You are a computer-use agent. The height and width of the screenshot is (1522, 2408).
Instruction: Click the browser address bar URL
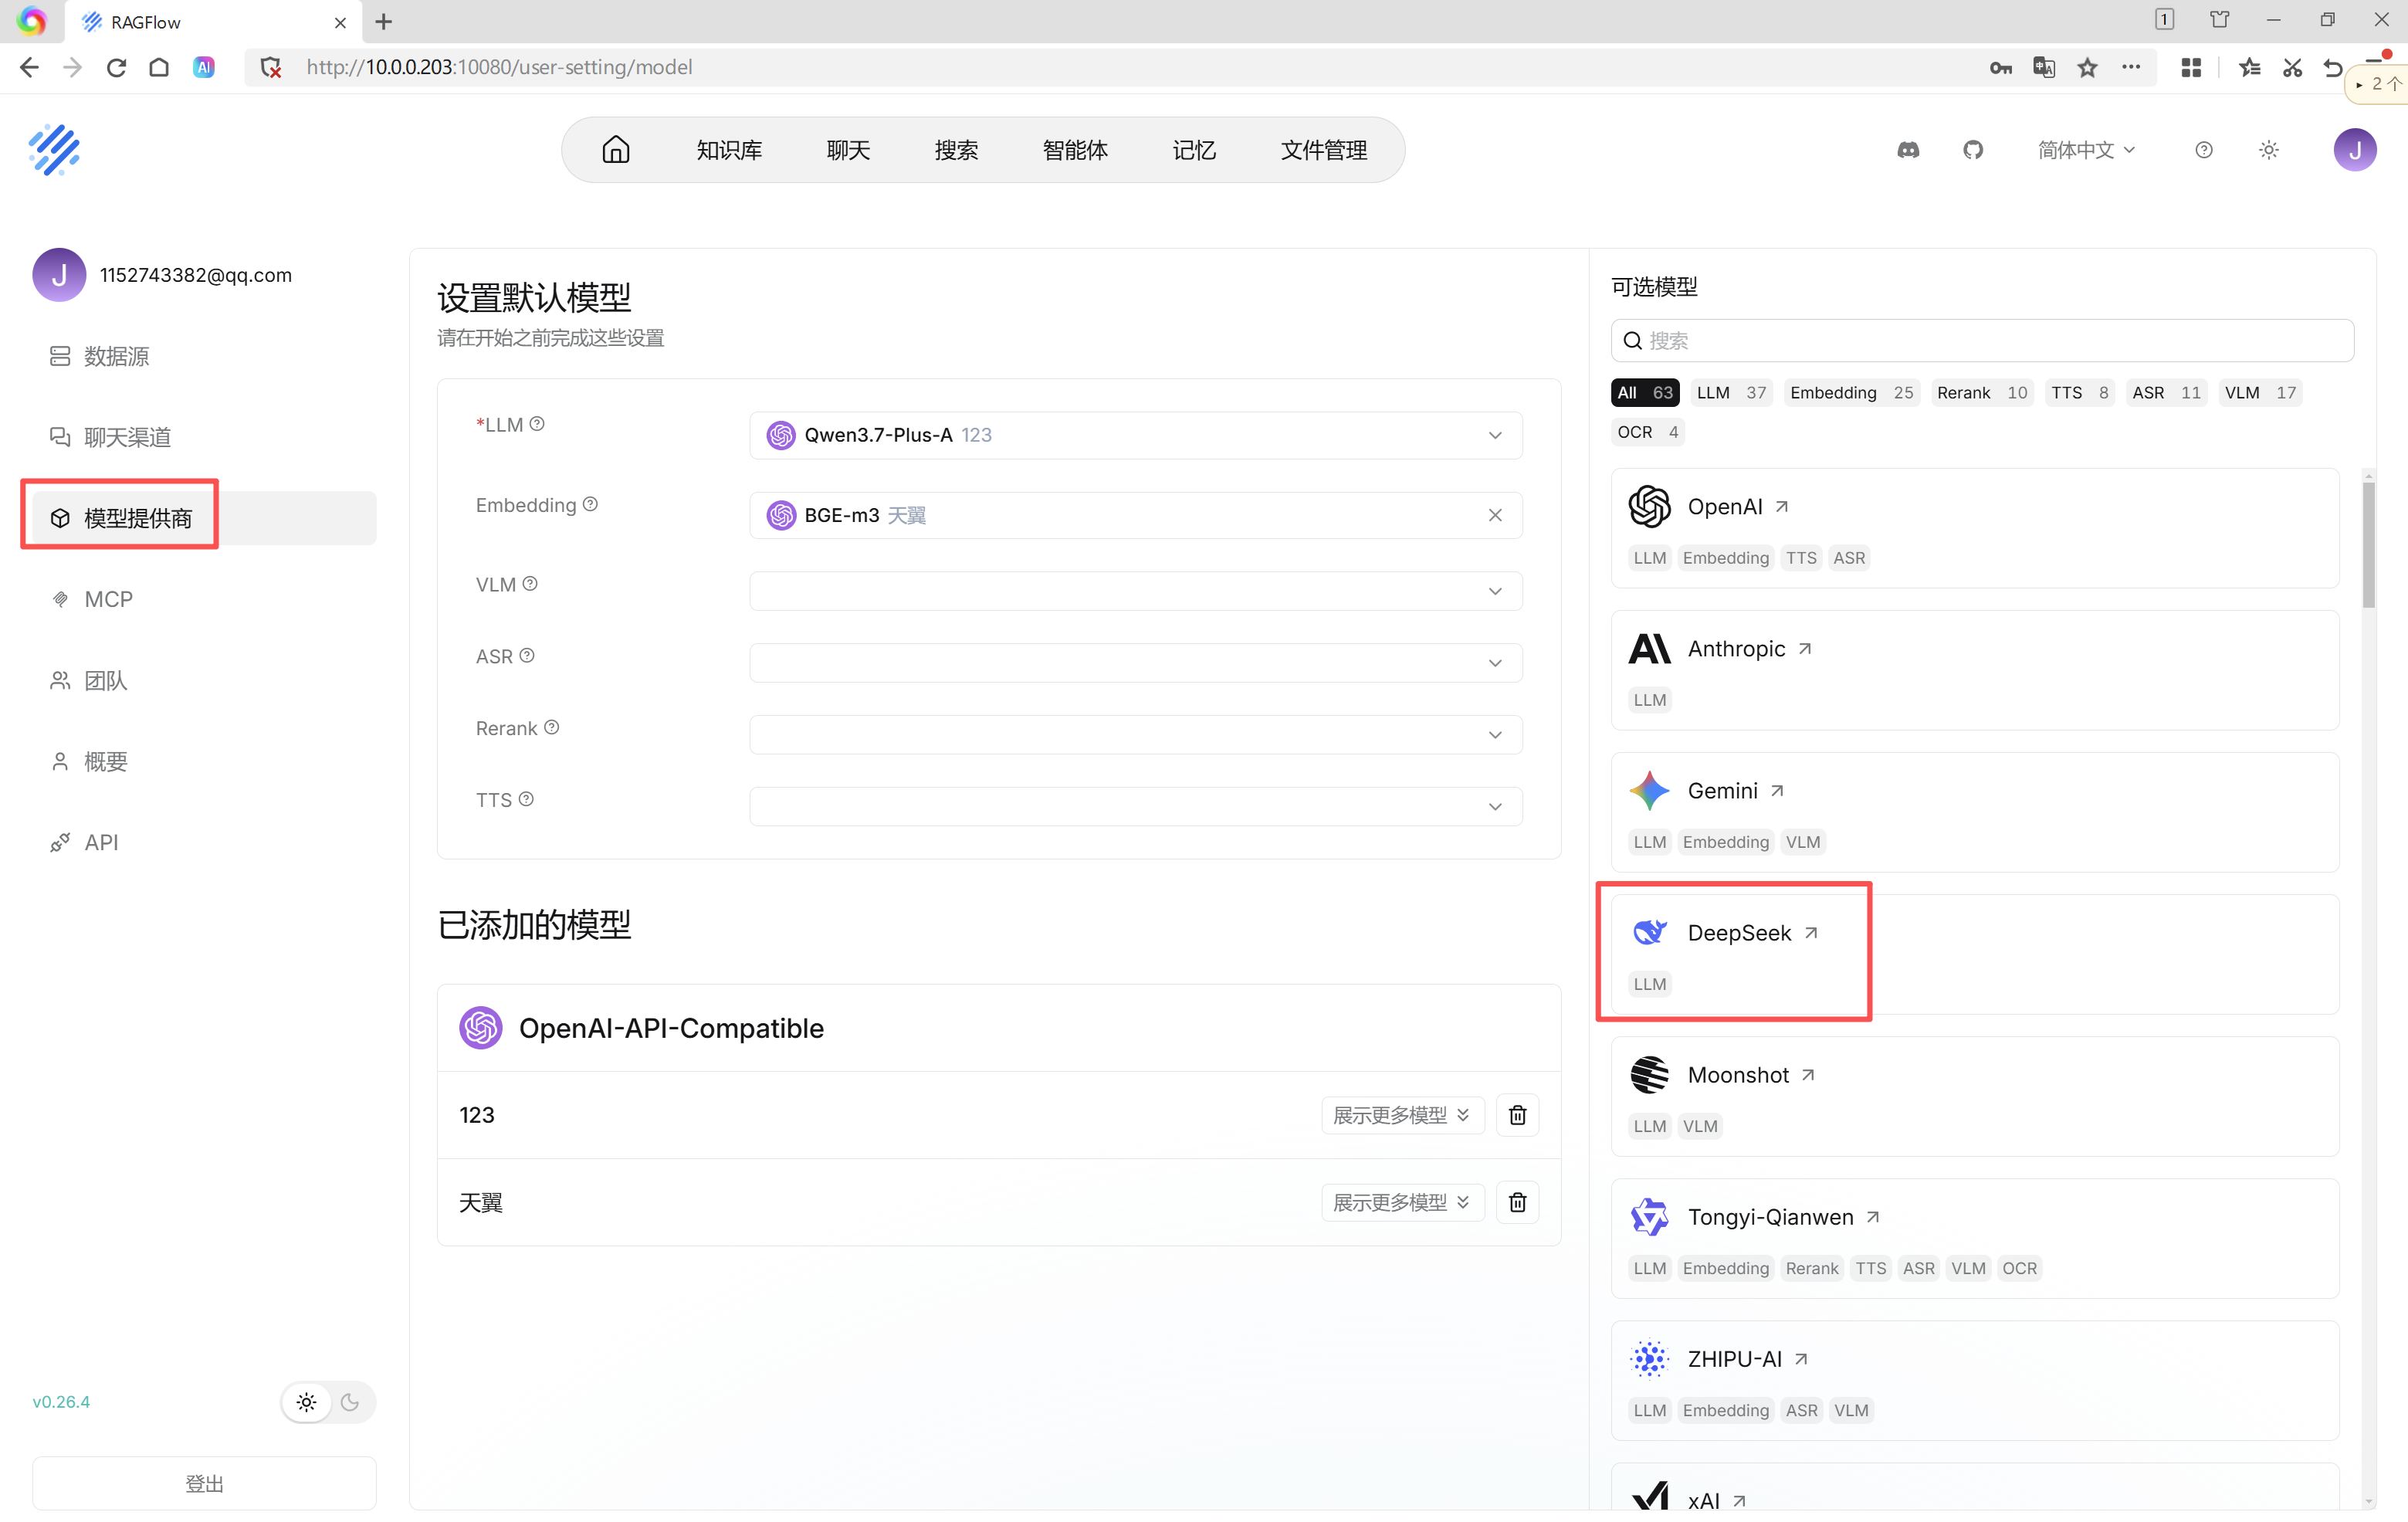[499, 67]
